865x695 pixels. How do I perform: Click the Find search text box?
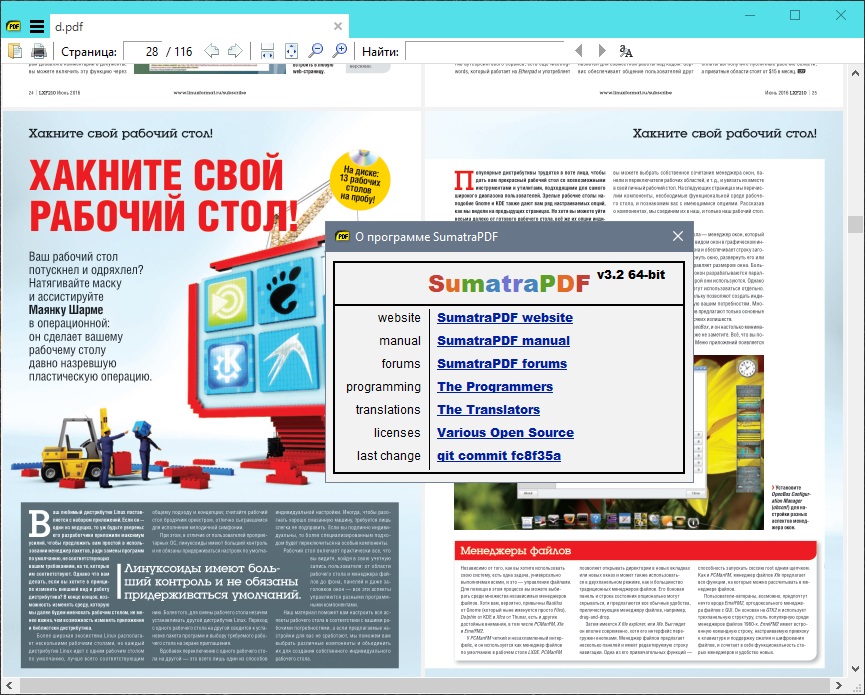(482, 51)
